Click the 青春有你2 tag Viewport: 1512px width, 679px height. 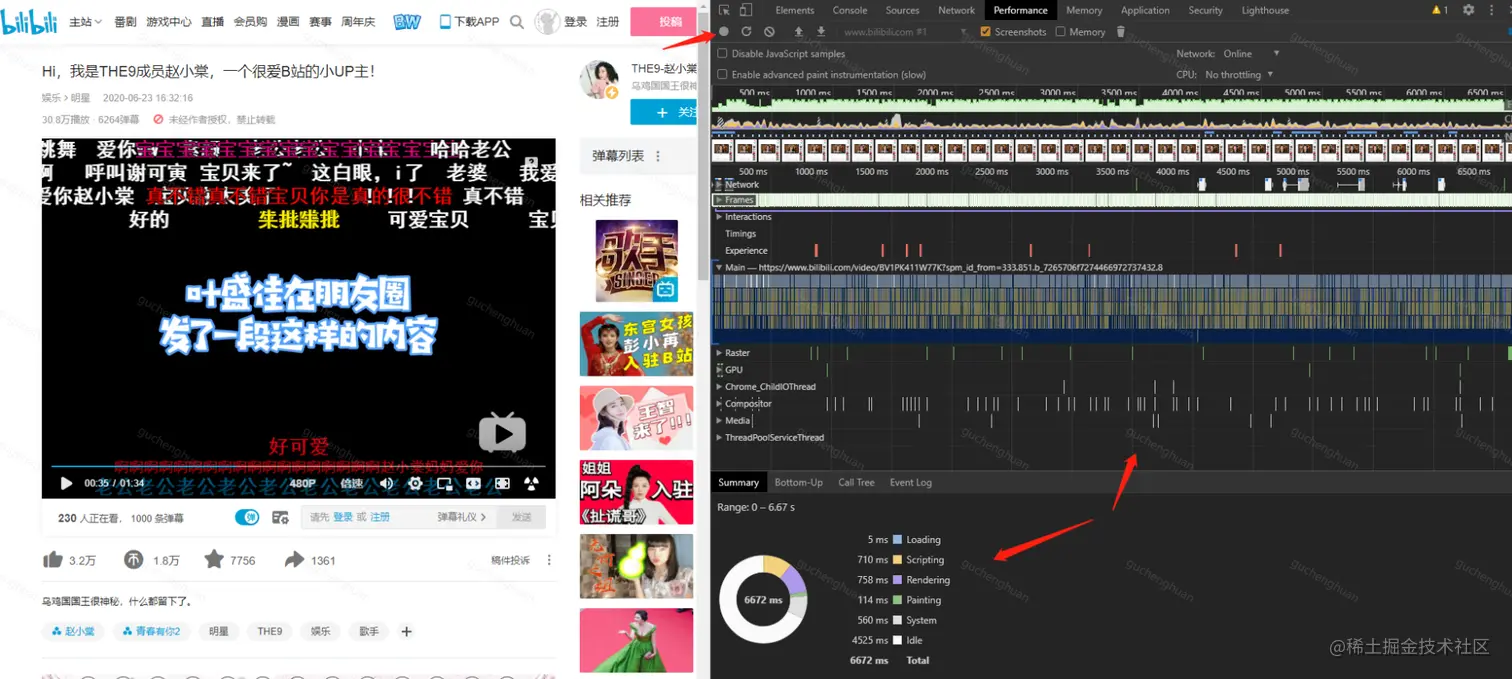[x=151, y=631]
